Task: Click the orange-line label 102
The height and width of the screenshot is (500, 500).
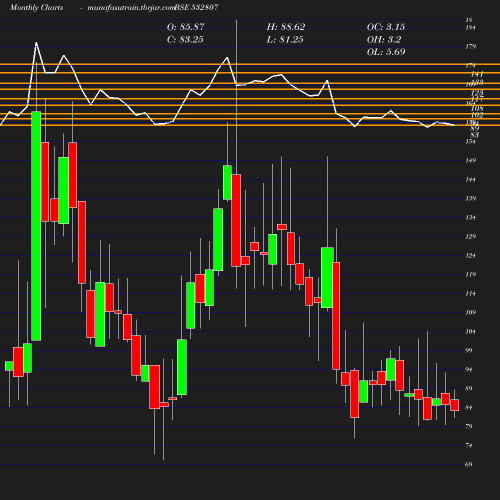Action: point(477,115)
